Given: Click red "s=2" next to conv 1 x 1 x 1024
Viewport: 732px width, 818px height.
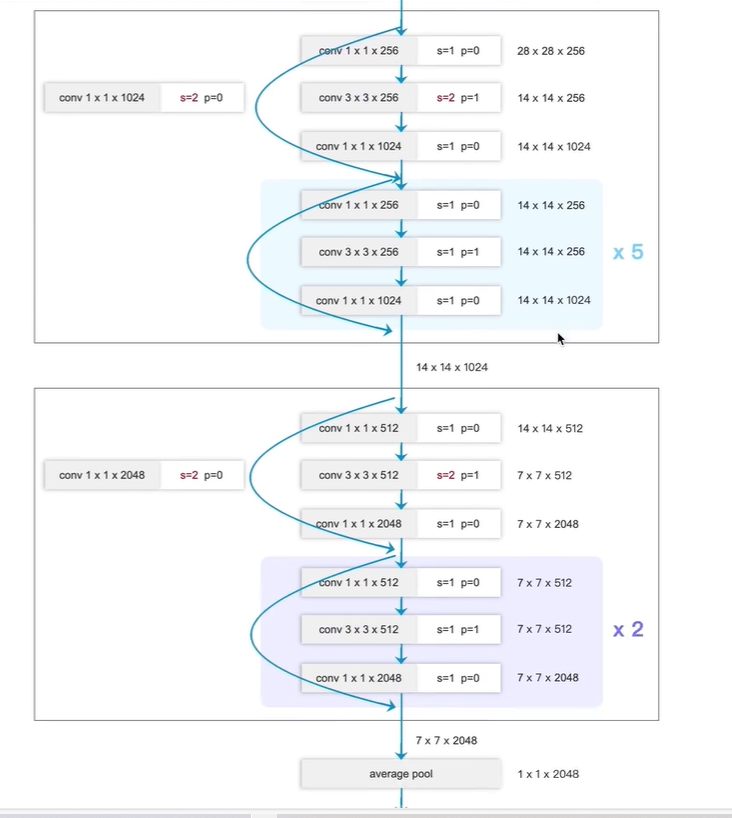Looking at the screenshot, I should (189, 98).
